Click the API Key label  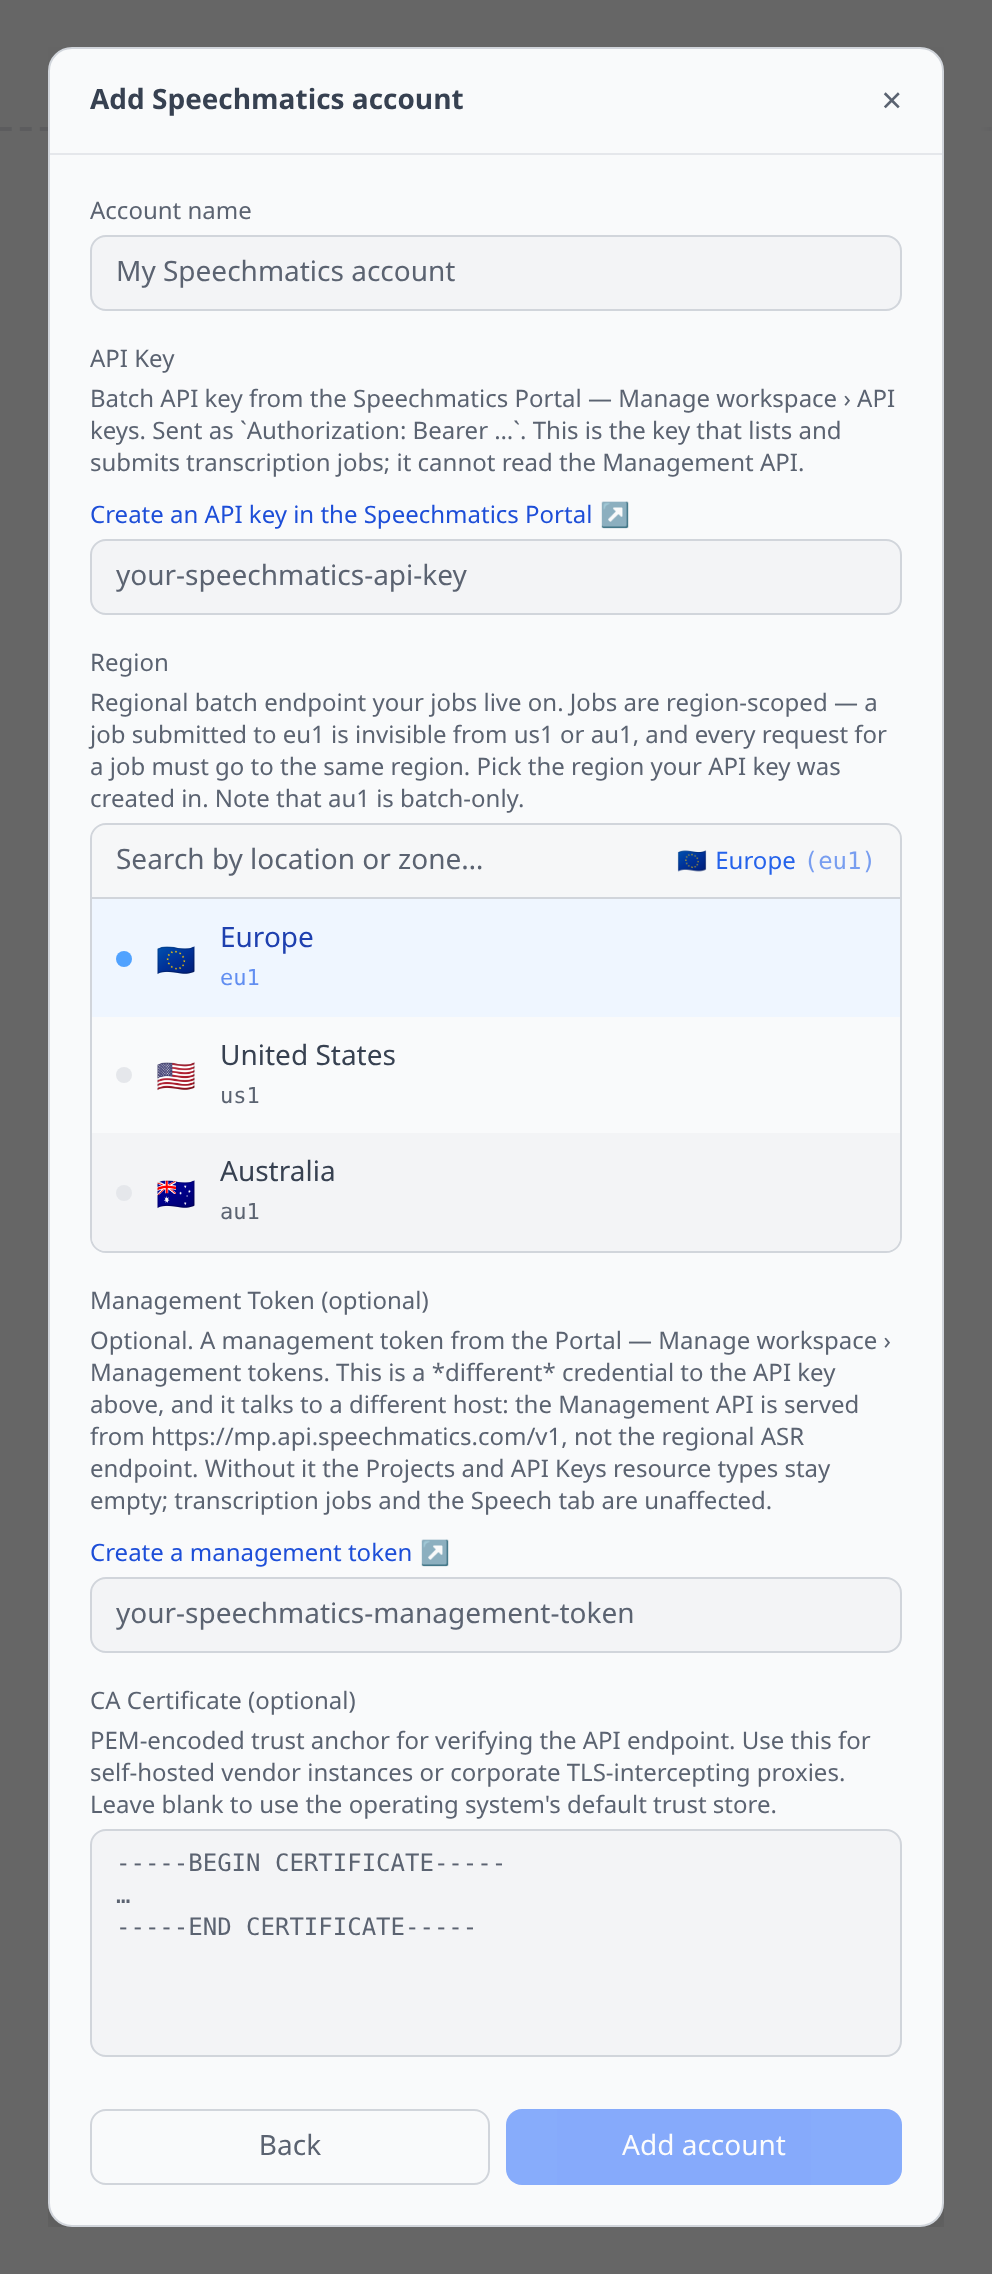coord(132,359)
